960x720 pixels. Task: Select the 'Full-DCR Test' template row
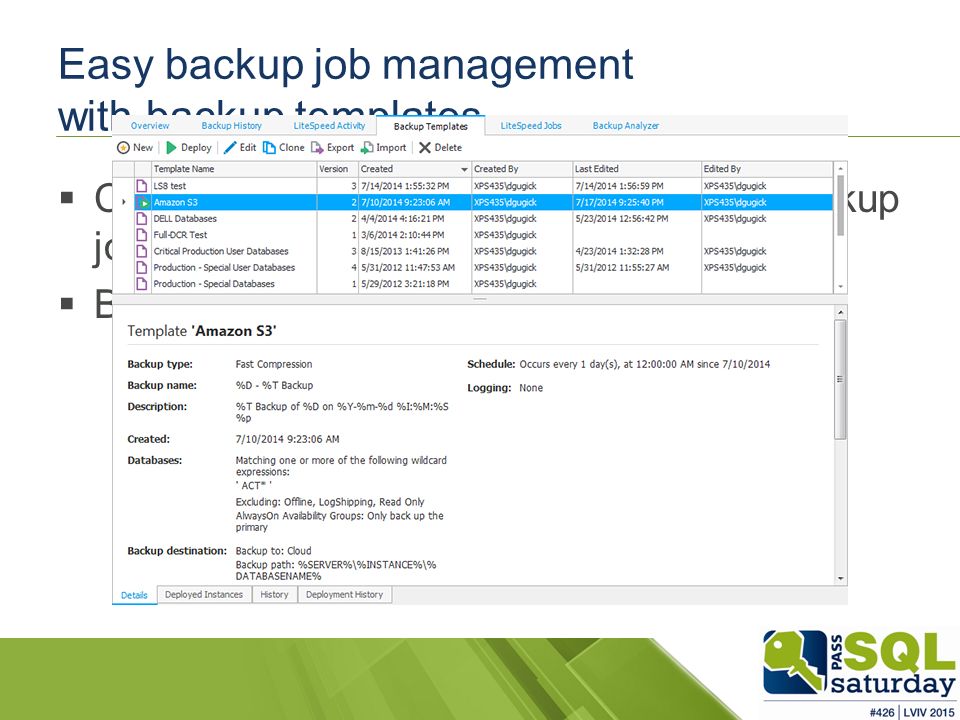tap(473, 234)
